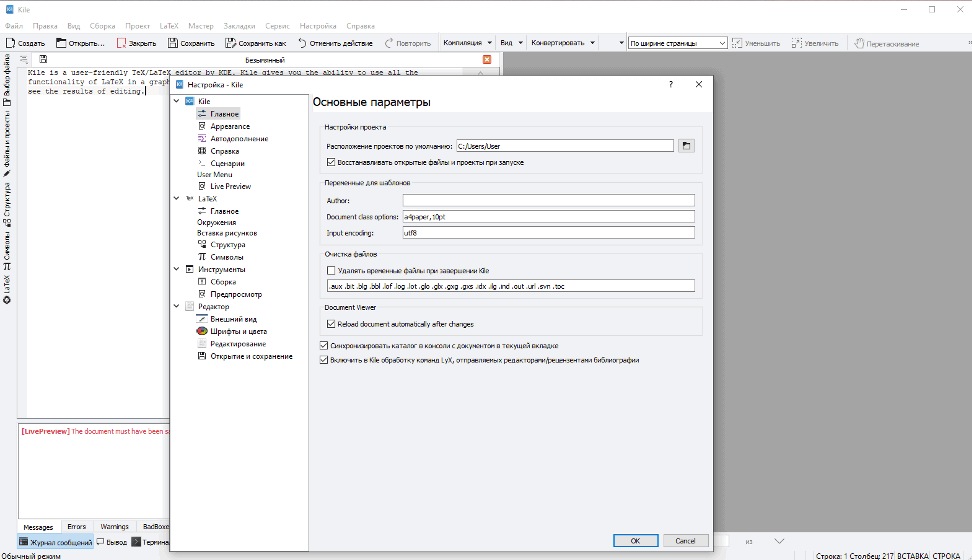Open the Компиляция dropdown arrow
This screenshot has height=560, width=972.
pos(490,43)
